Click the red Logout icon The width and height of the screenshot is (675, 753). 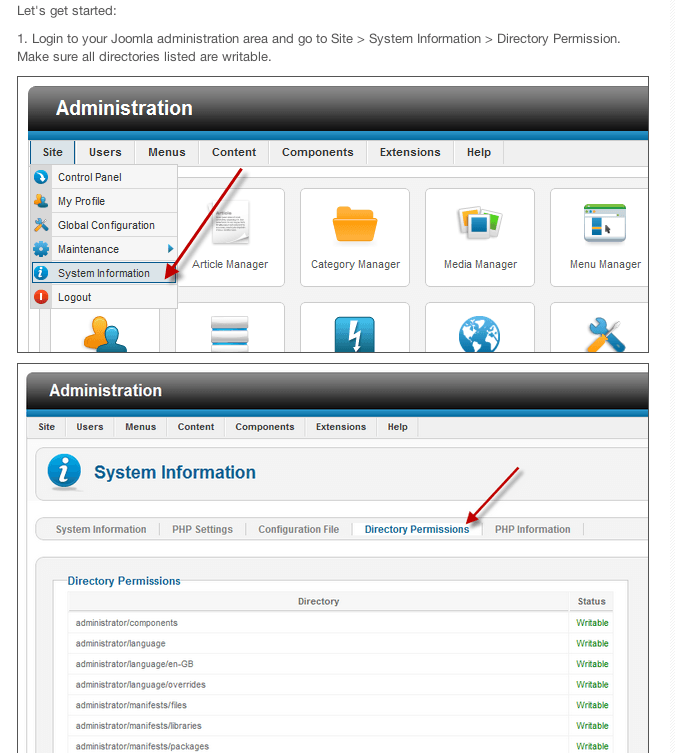(41, 297)
